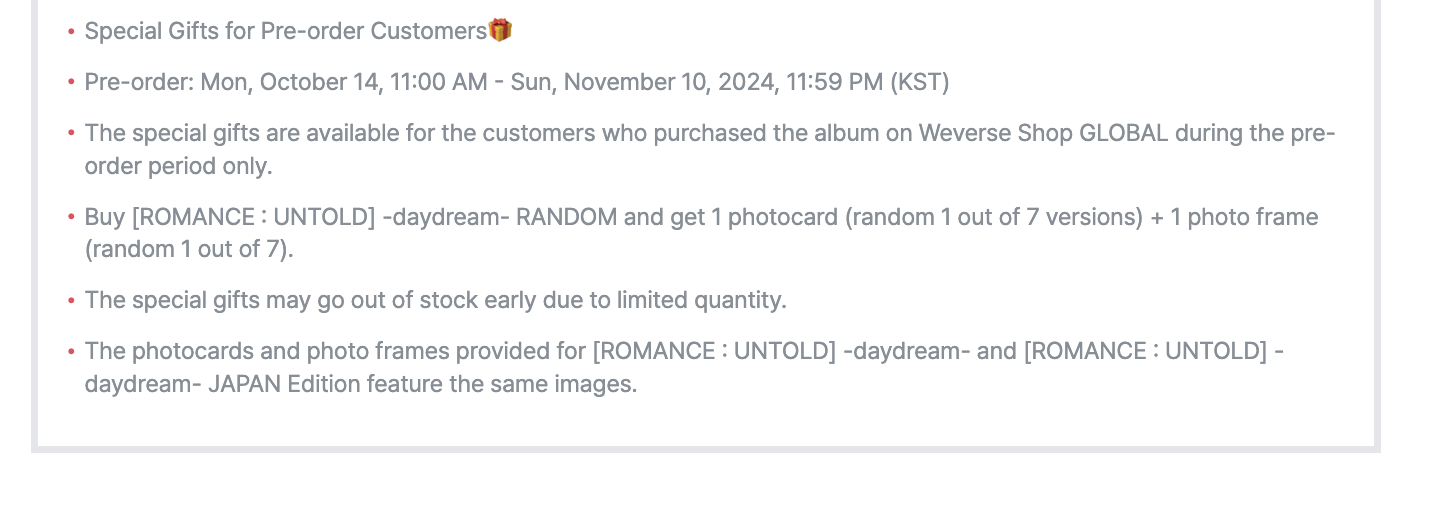Click the "order period only." line

(178, 166)
